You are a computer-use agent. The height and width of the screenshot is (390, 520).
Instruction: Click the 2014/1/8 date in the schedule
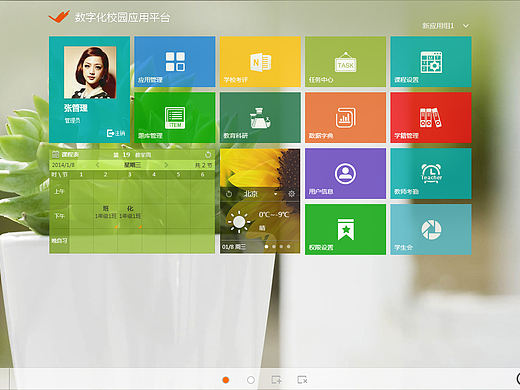click(x=63, y=165)
